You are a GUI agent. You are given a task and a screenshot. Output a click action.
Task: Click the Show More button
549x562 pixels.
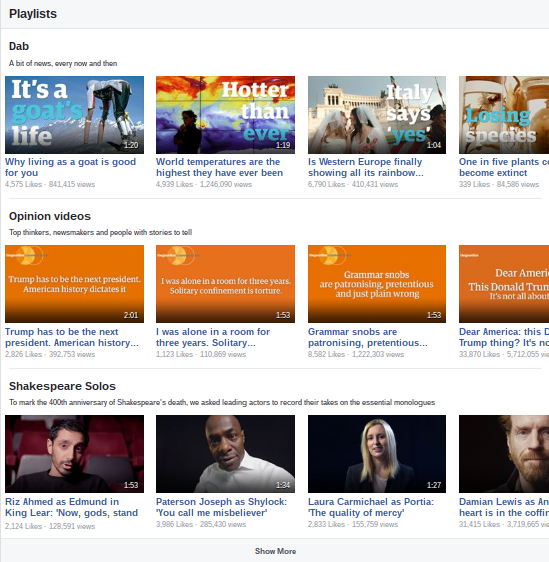[275, 551]
